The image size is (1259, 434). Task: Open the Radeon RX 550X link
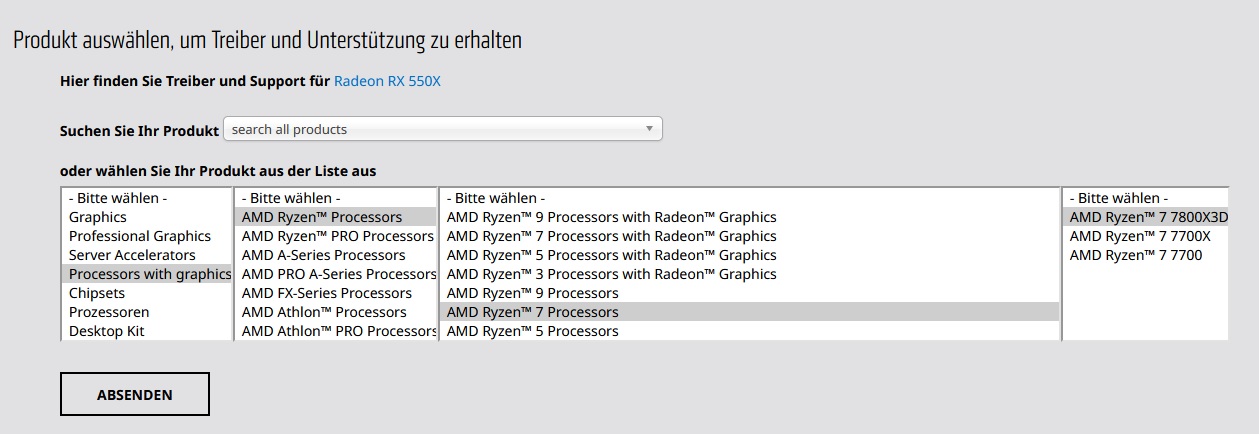pos(387,81)
